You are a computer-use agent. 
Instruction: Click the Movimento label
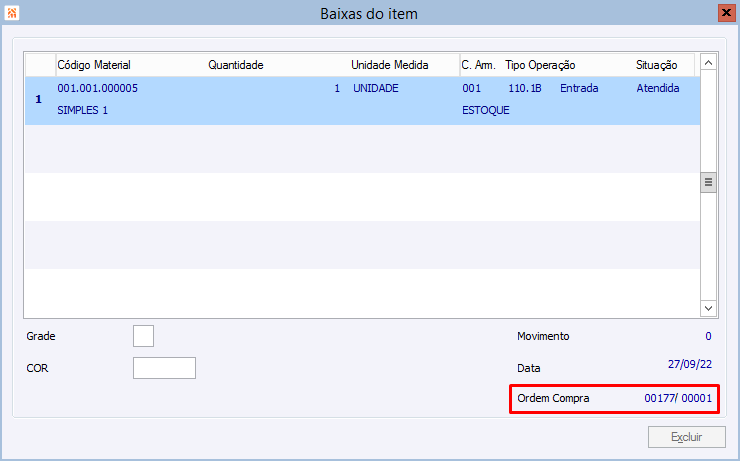(x=543, y=336)
